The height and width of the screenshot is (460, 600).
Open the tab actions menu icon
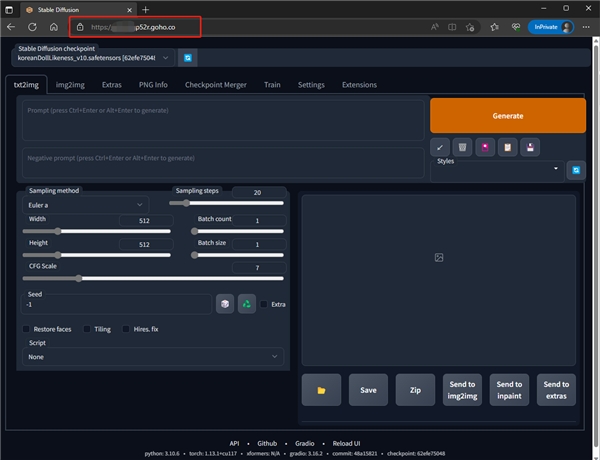tap(9, 10)
